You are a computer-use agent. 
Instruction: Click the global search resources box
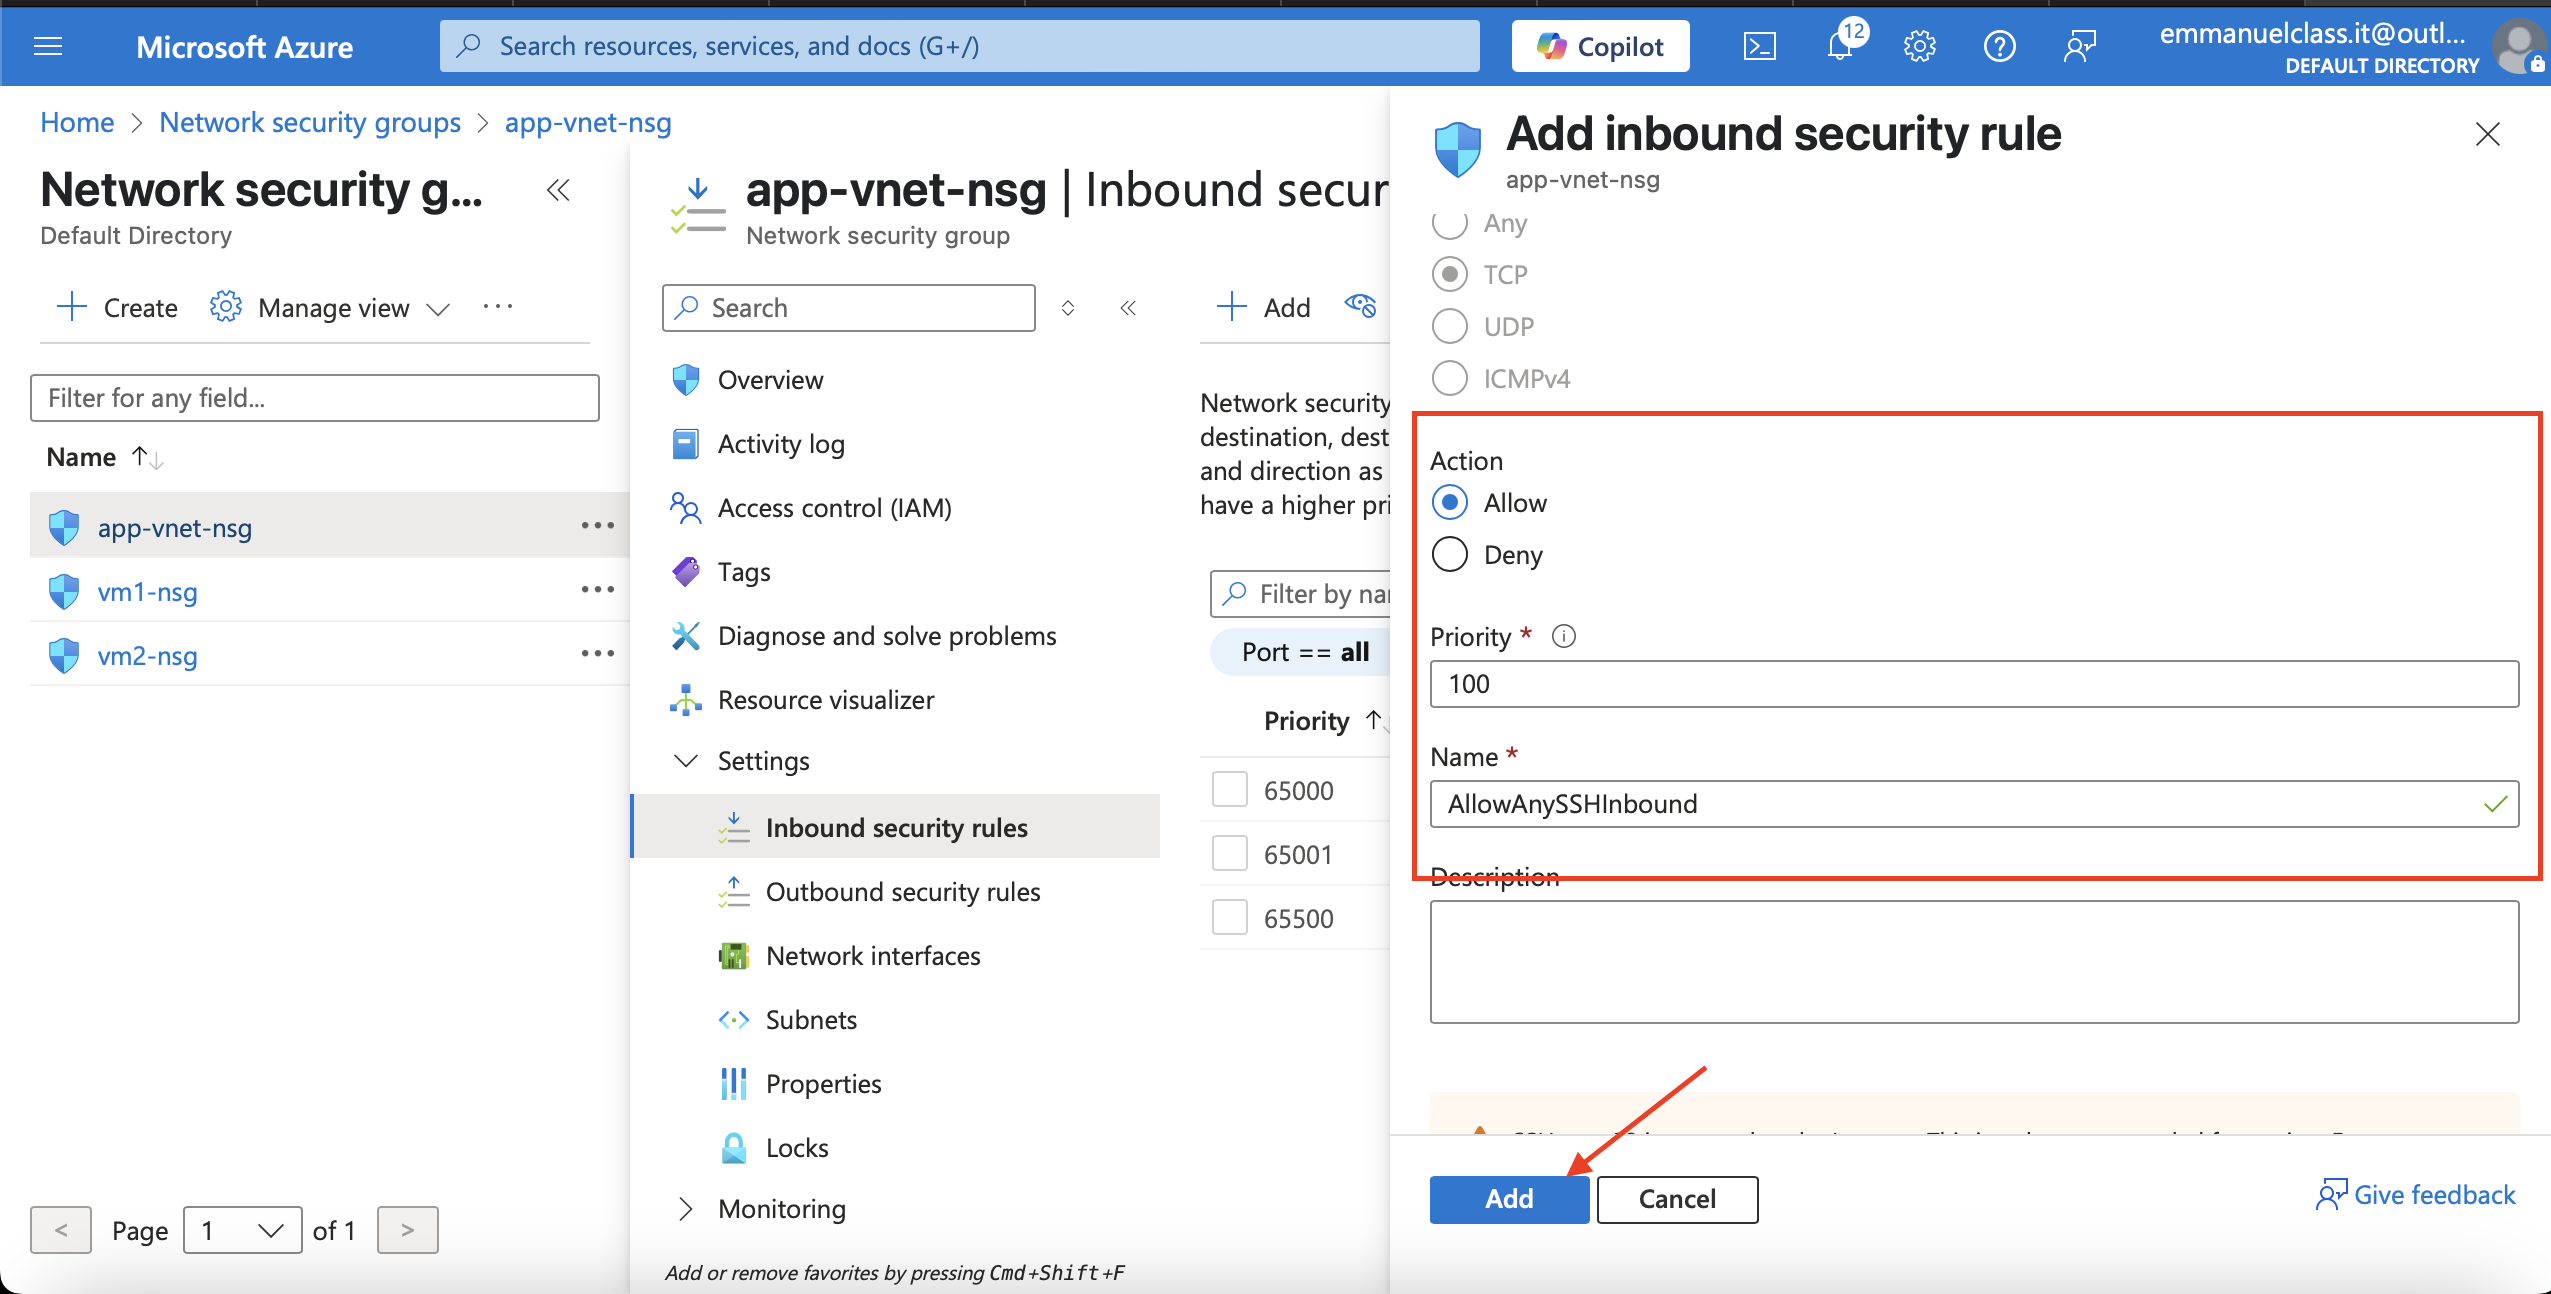tap(959, 46)
